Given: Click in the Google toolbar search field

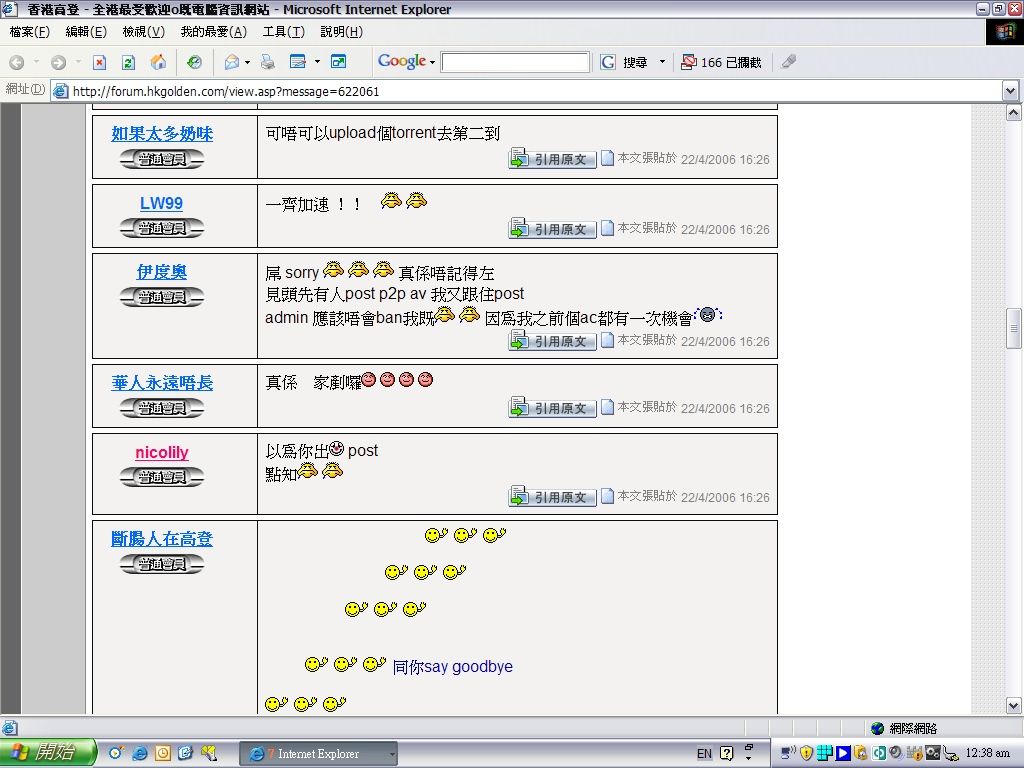Looking at the screenshot, I should tap(515, 62).
